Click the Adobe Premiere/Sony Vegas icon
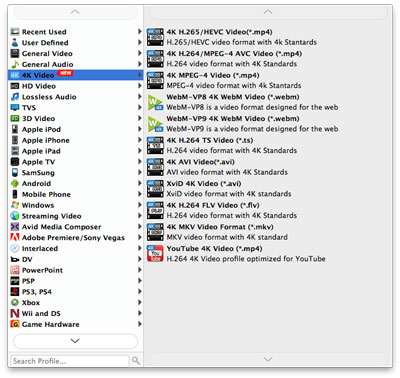 pyautogui.click(x=15, y=237)
